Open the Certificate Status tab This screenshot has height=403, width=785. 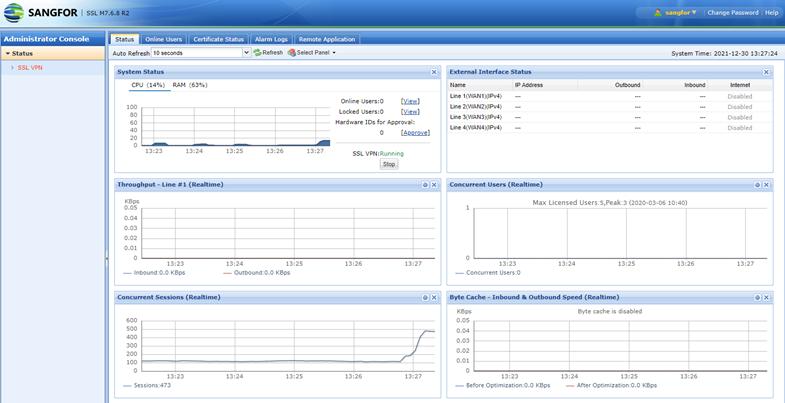click(x=218, y=39)
